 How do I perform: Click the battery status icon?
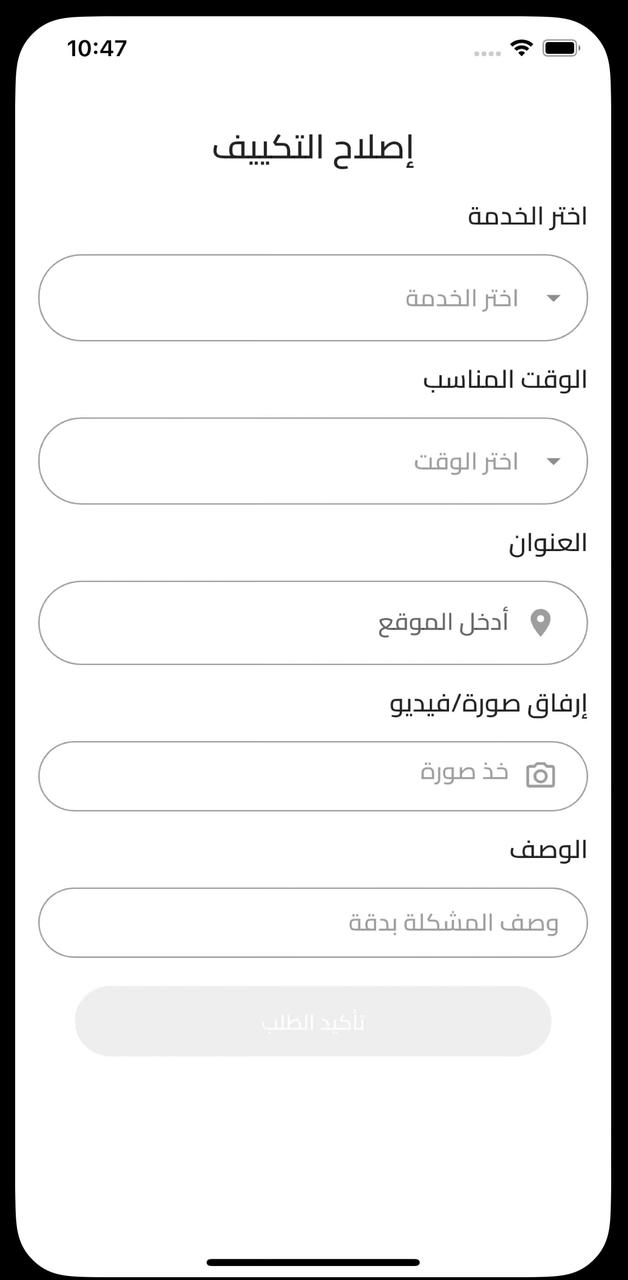[561, 48]
